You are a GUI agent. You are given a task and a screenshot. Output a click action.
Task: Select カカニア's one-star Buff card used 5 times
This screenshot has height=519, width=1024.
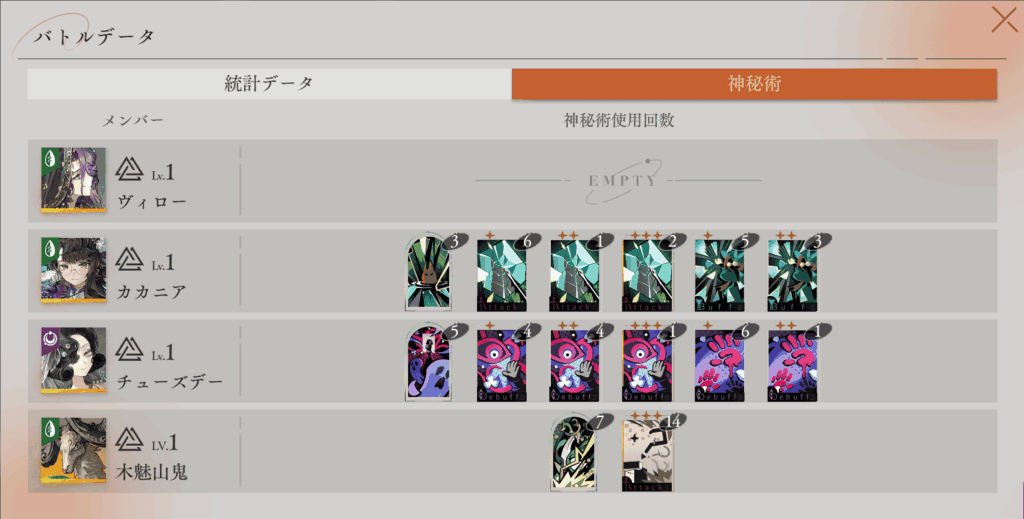[x=720, y=271]
